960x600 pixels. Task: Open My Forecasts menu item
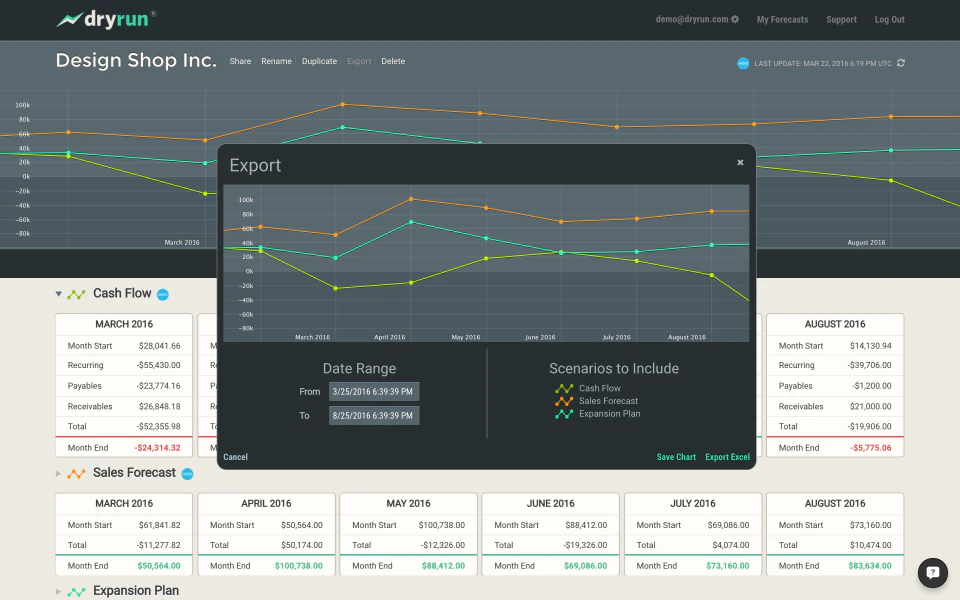pos(782,20)
